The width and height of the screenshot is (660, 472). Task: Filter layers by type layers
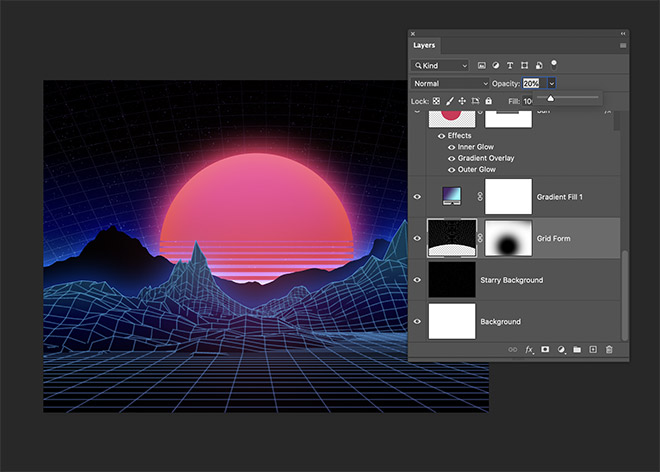[x=511, y=65]
